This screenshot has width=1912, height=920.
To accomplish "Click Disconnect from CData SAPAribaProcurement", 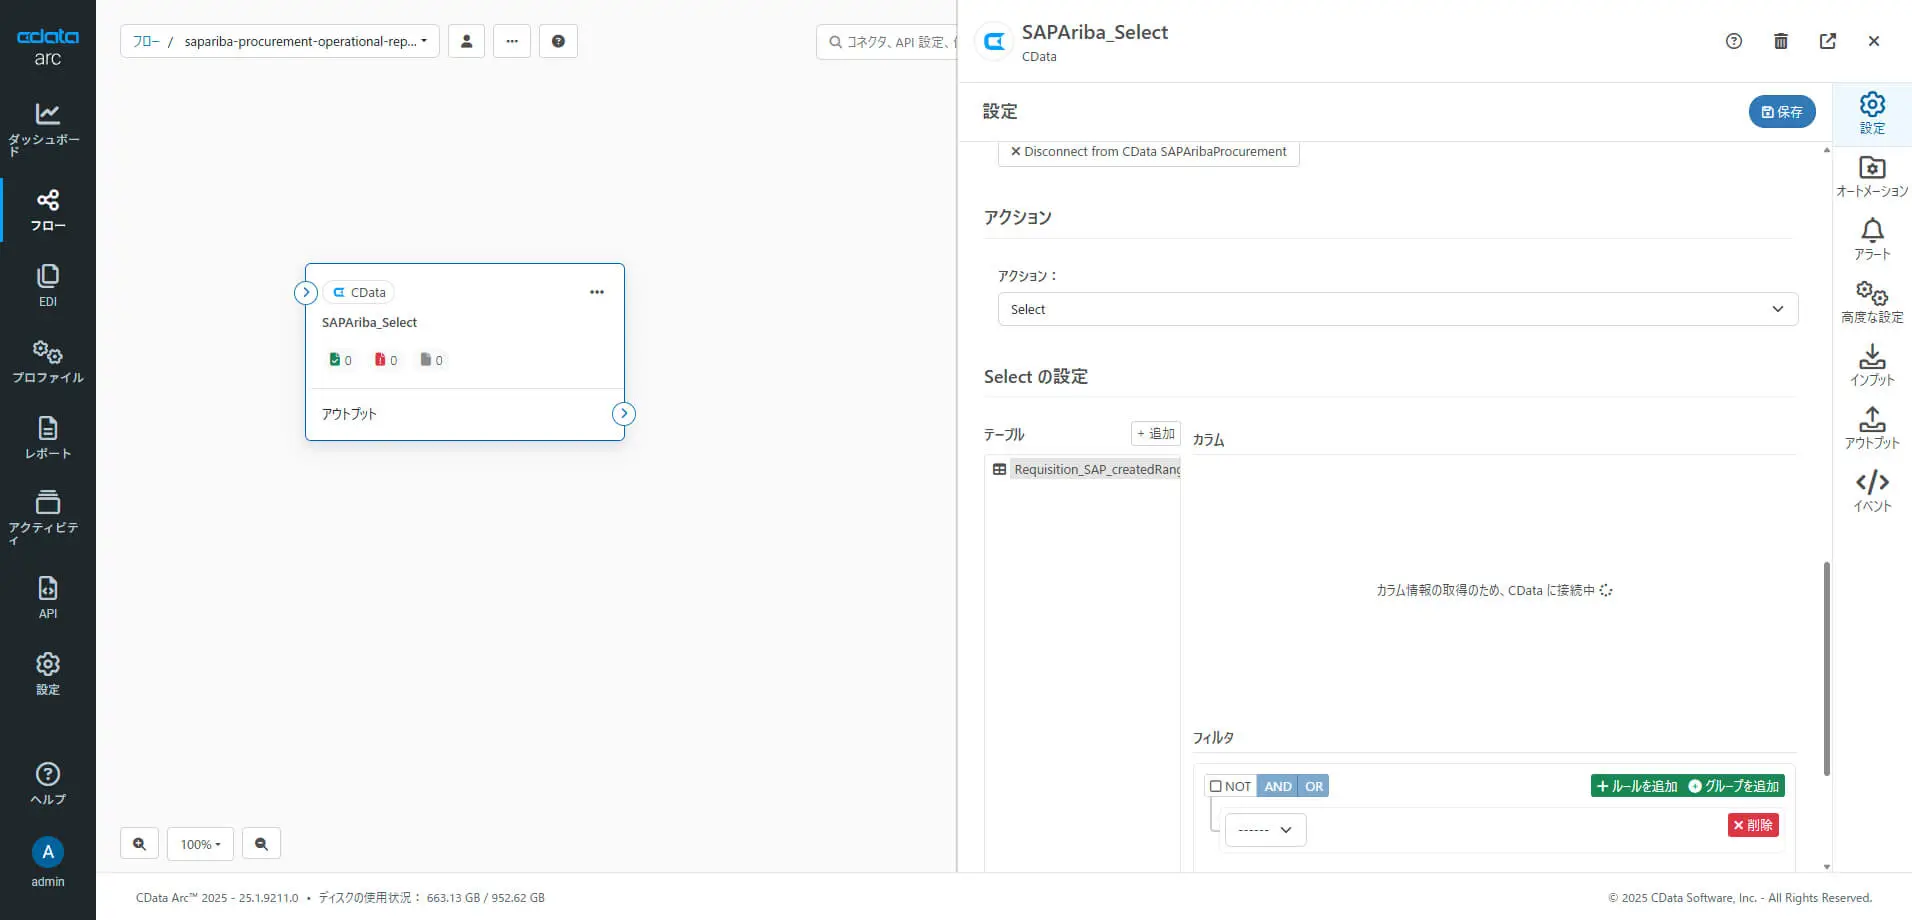I will [1148, 152].
